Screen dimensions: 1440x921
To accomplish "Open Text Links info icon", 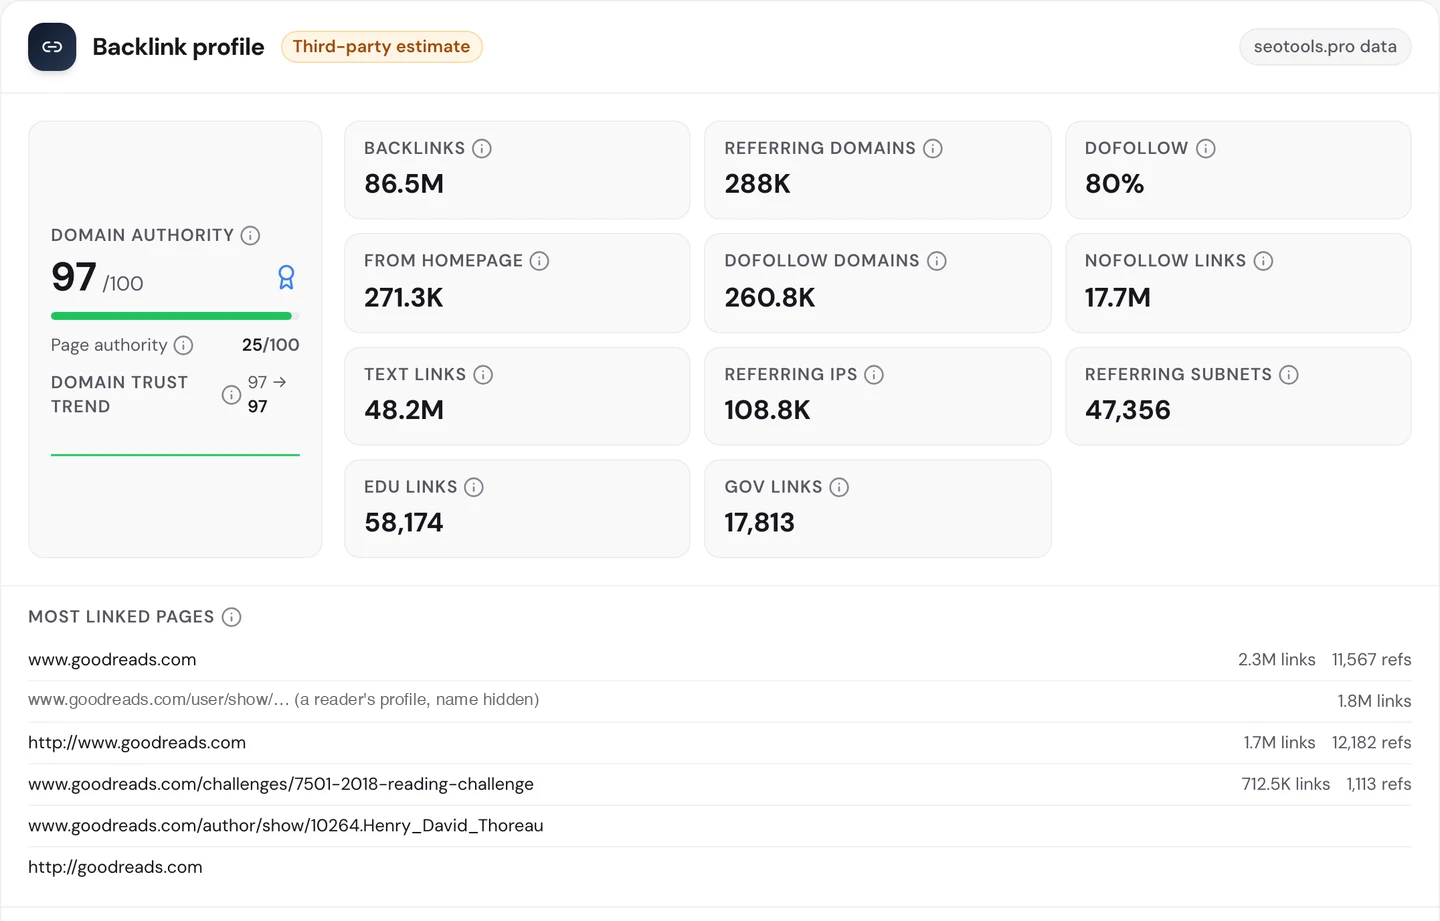I will [483, 375].
